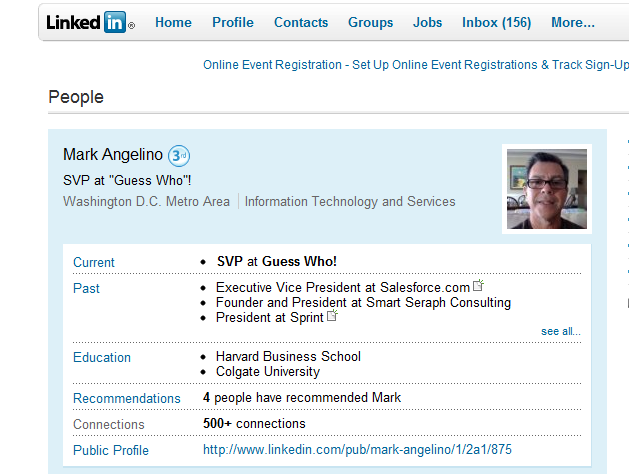Open Mark Angelino's profile photo

(x=546, y=189)
